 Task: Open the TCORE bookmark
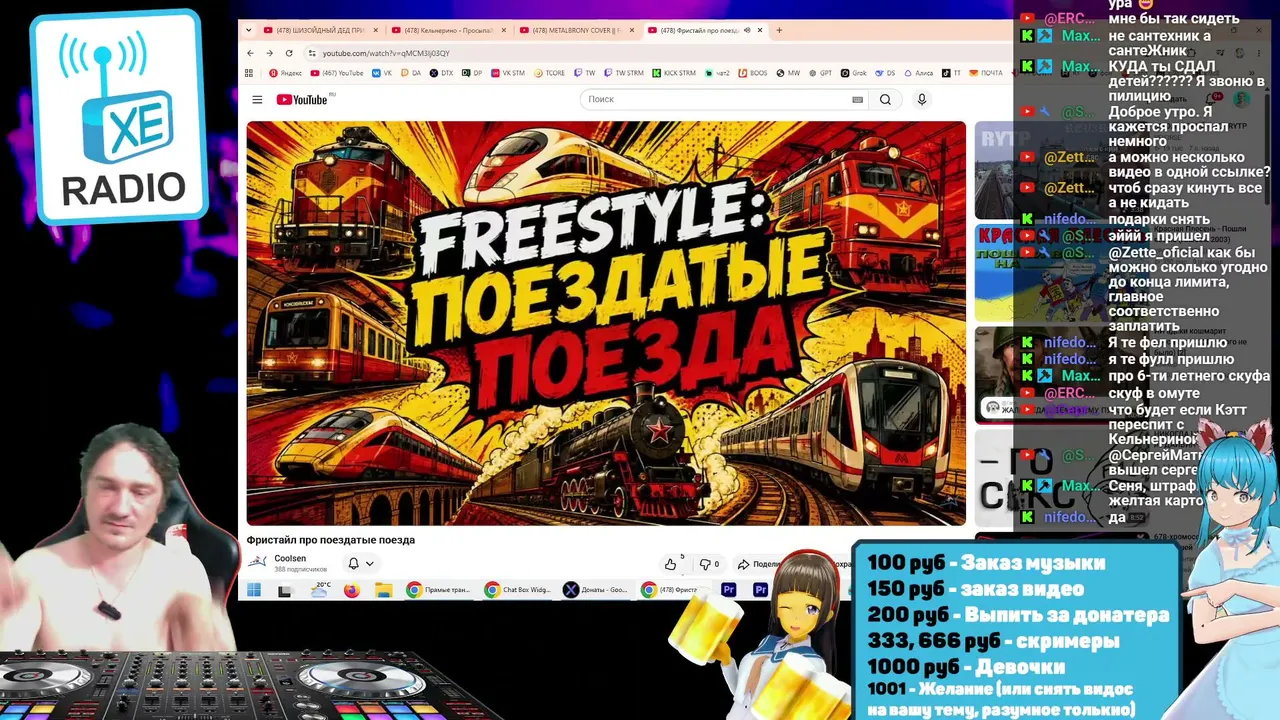pos(551,73)
